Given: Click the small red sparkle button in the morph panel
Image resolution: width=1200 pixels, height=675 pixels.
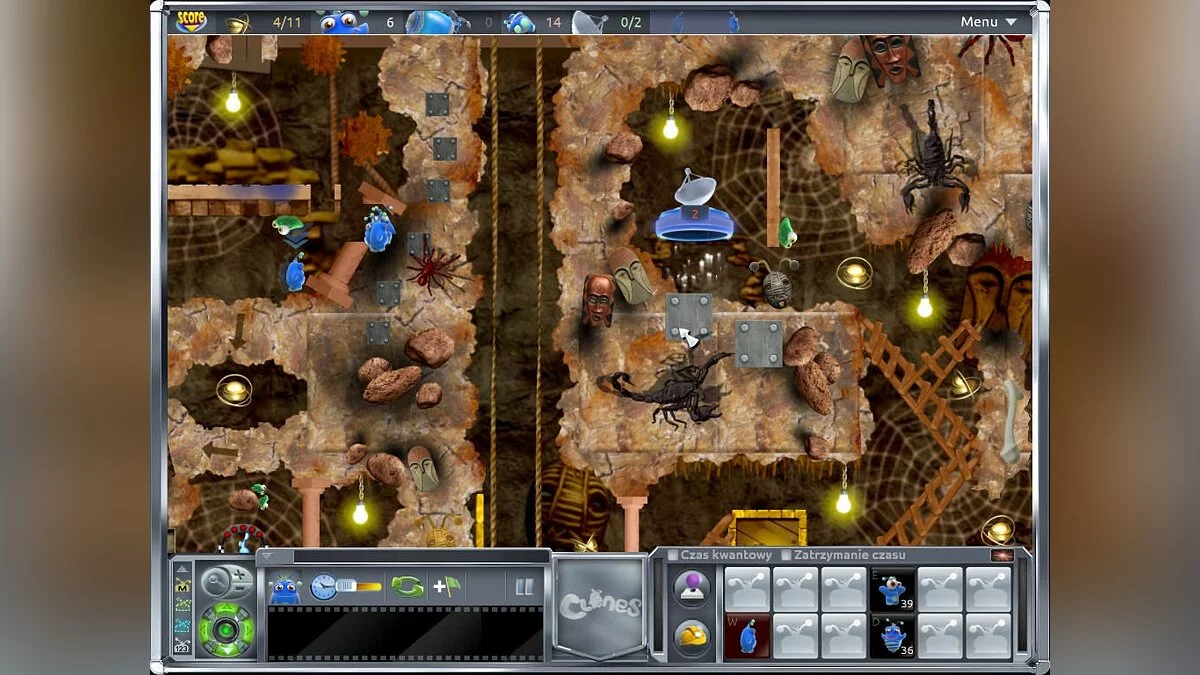Looking at the screenshot, I should click(x=1001, y=555).
